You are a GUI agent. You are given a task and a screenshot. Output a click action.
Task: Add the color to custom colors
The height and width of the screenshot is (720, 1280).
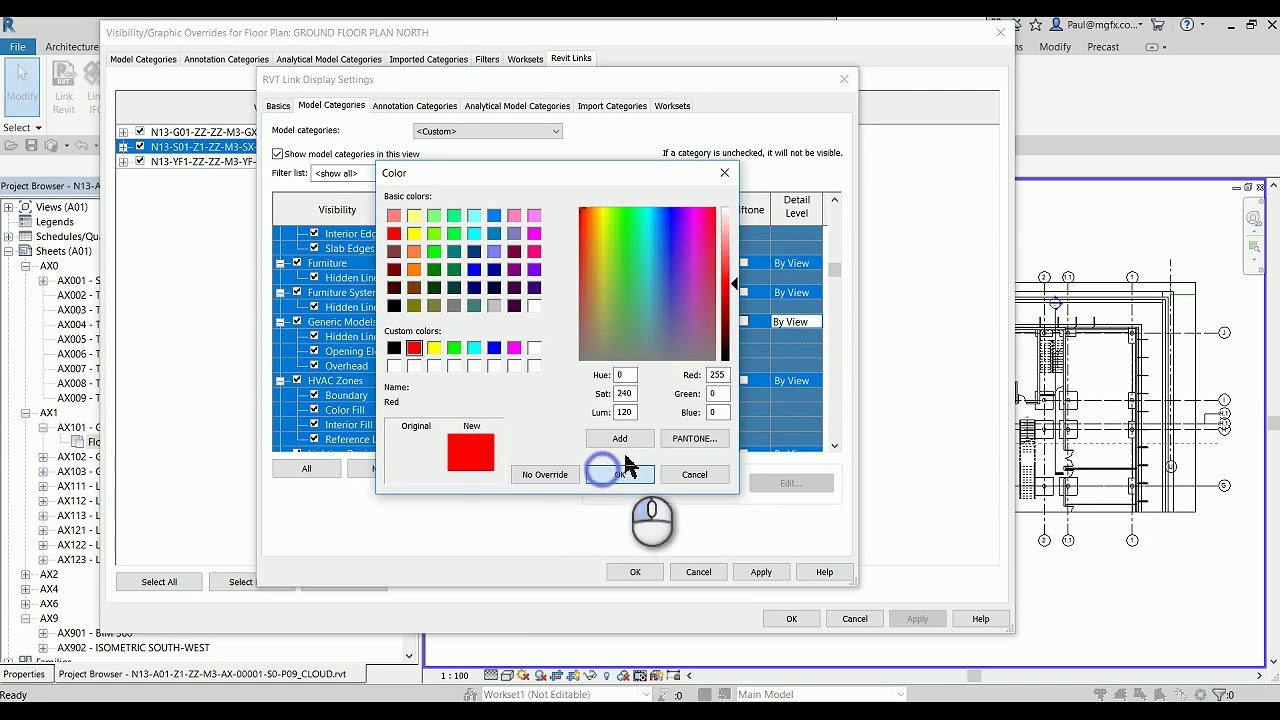pyautogui.click(x=619, y=439)
